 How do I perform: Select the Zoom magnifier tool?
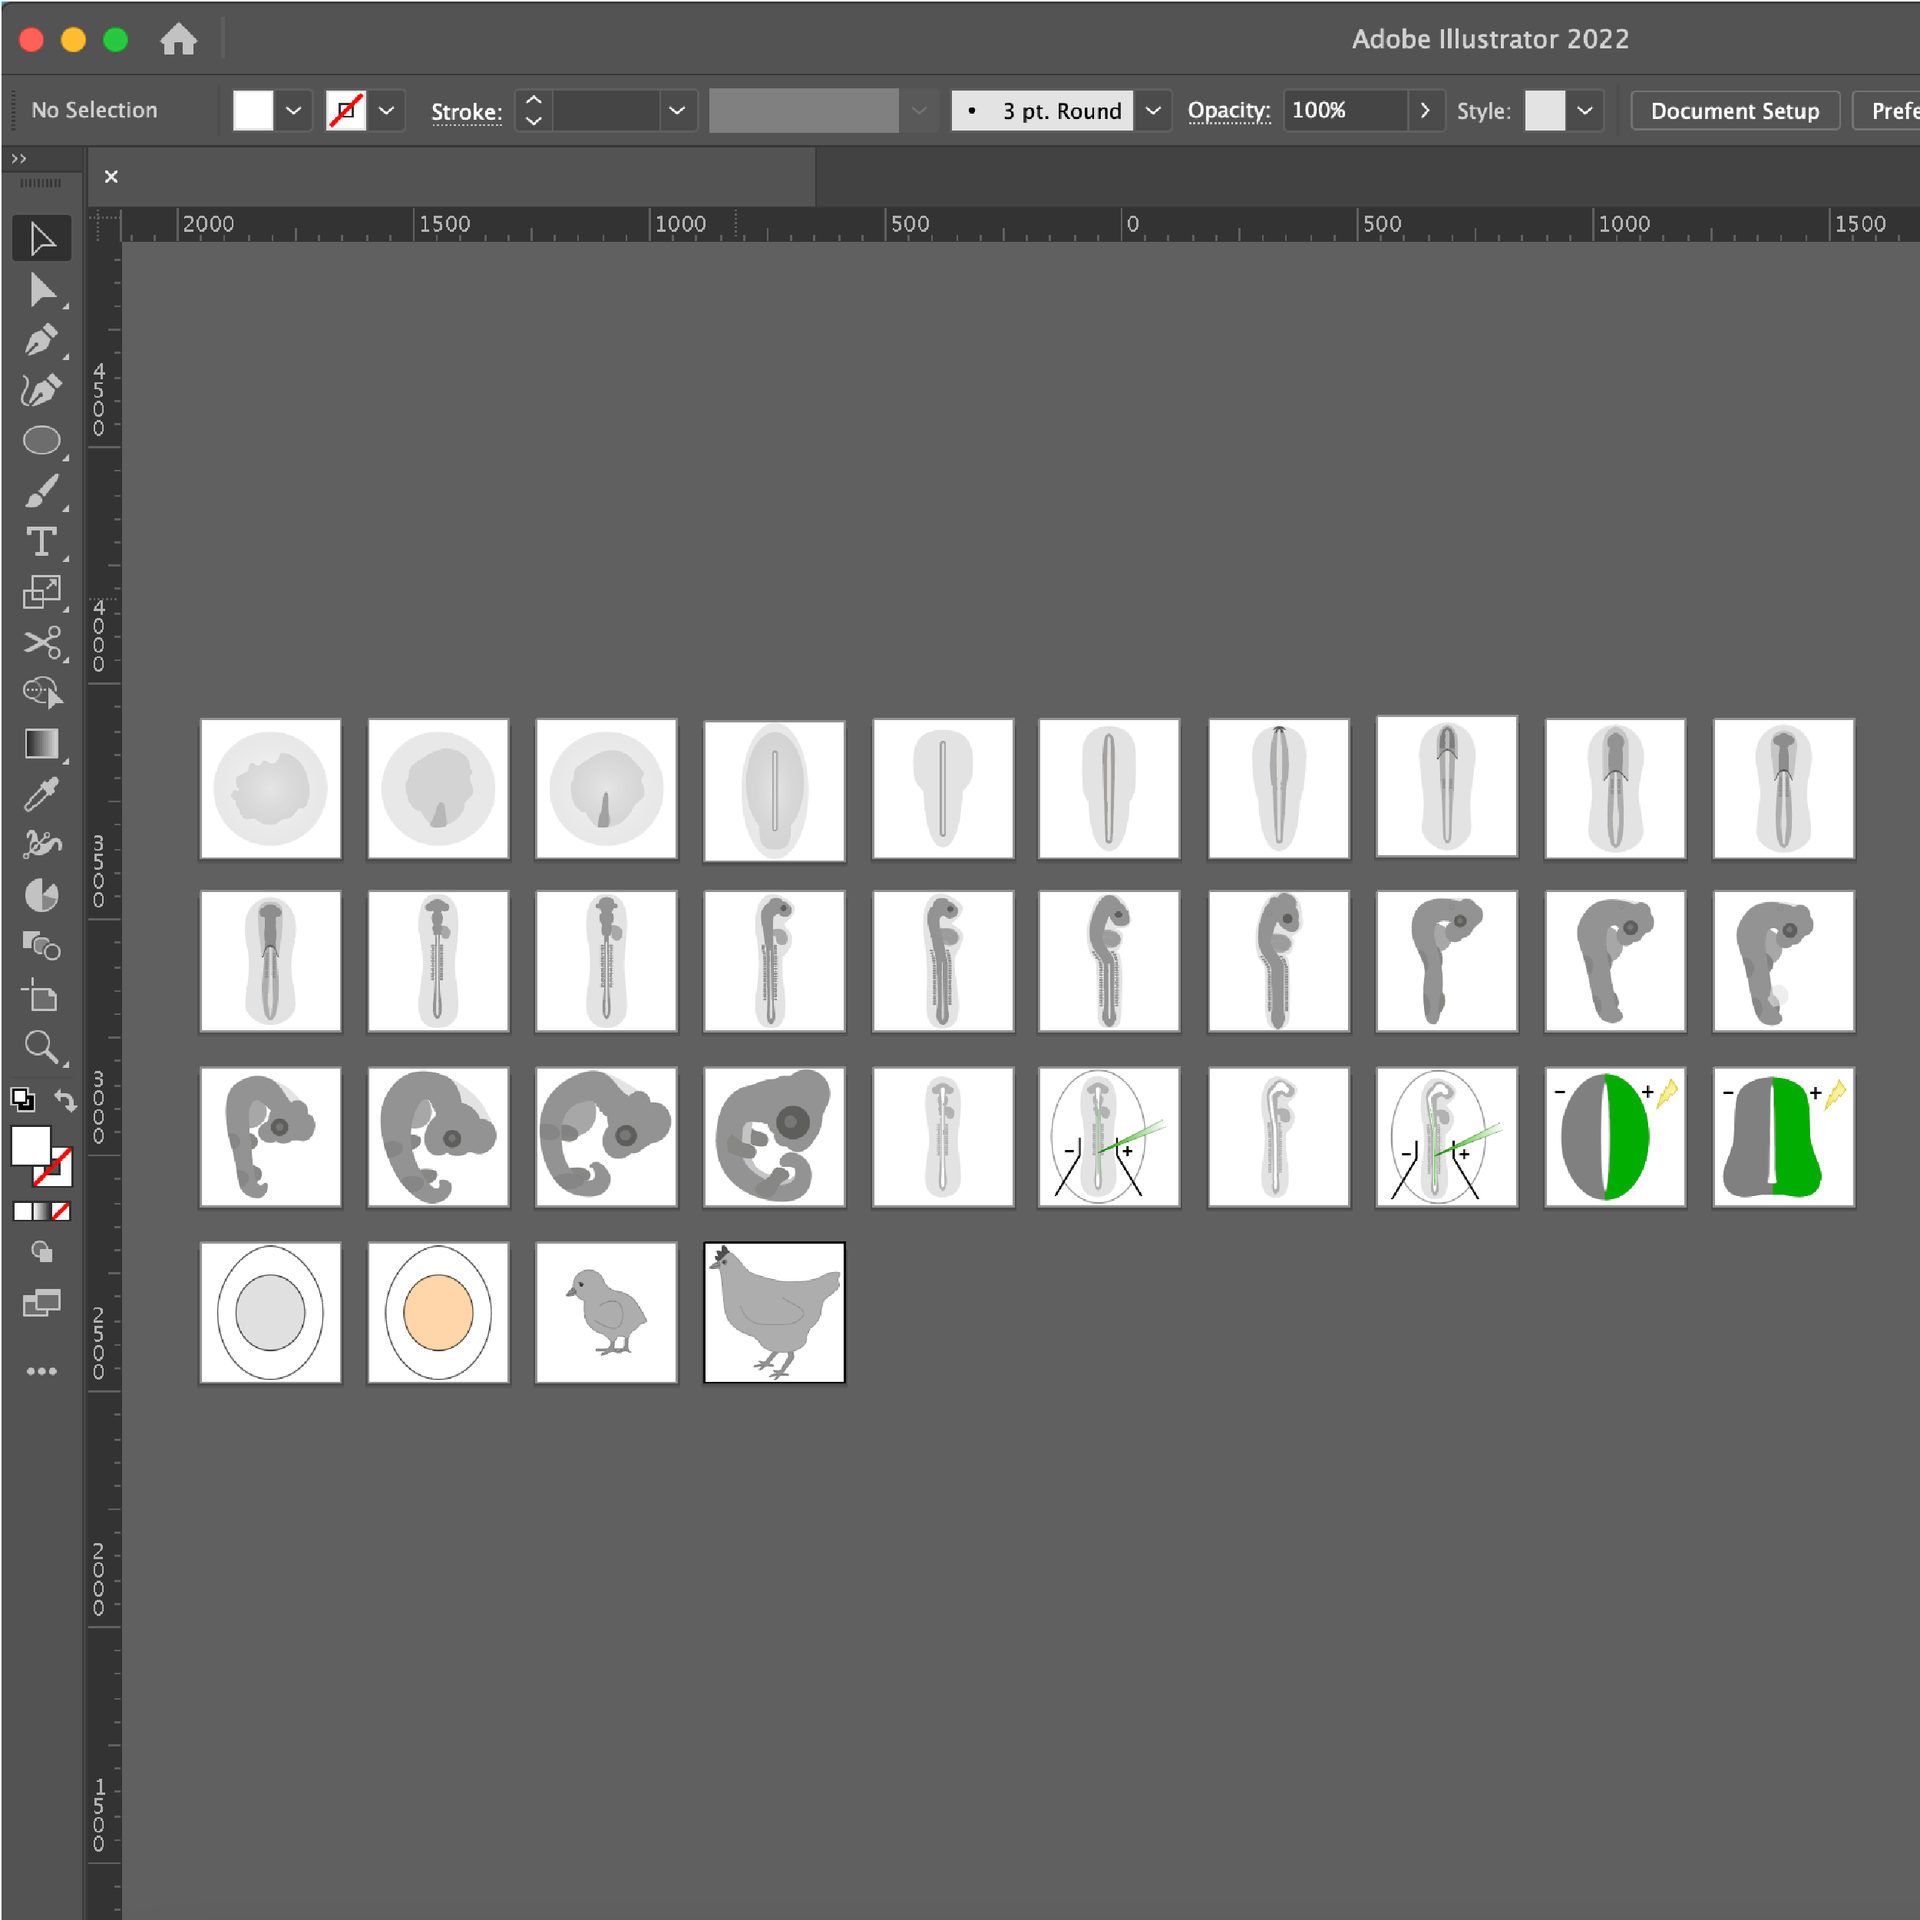tap(41, 1046)
